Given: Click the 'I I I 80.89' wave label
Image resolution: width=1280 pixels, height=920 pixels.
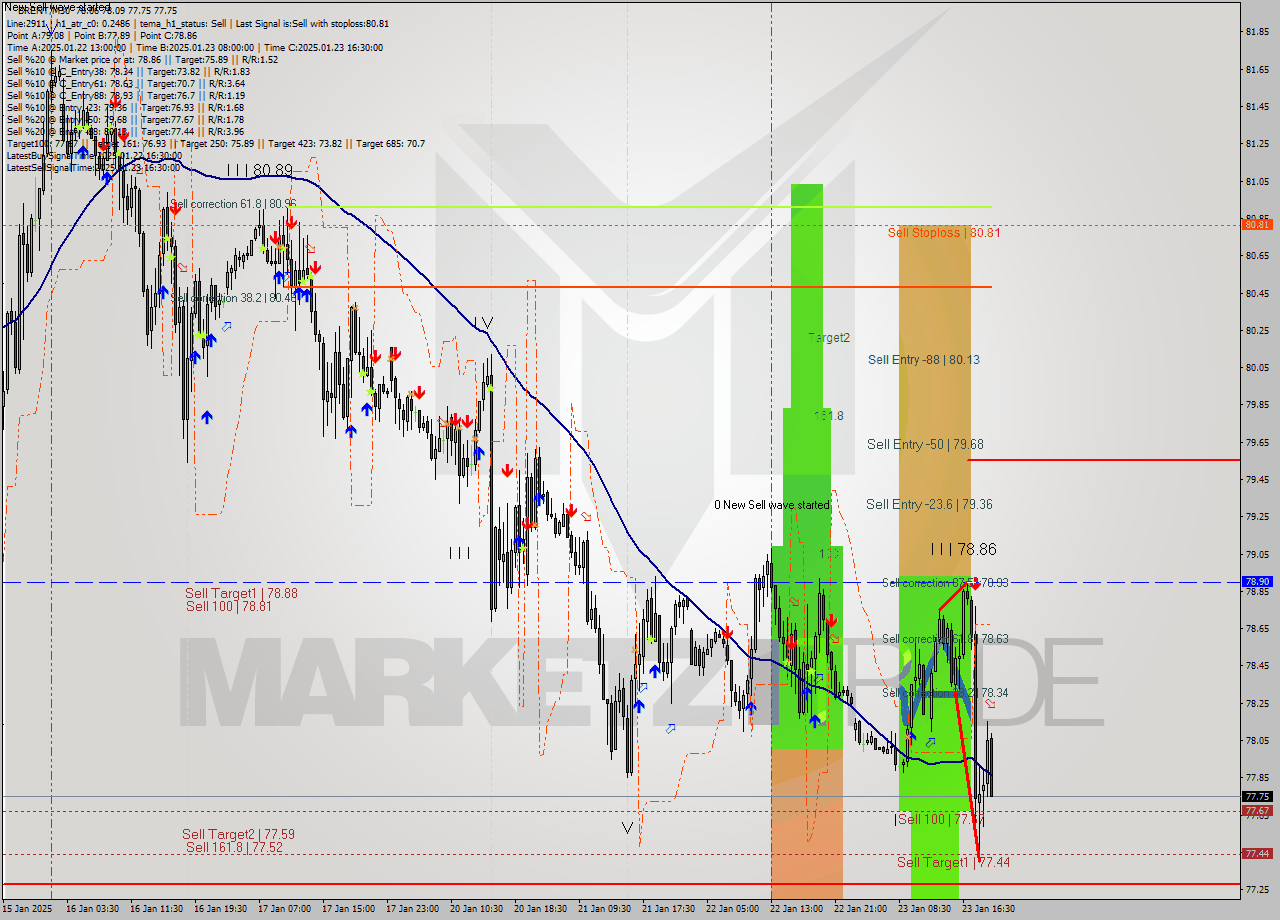Looking at the screenshot, I should tap(259, 171).
